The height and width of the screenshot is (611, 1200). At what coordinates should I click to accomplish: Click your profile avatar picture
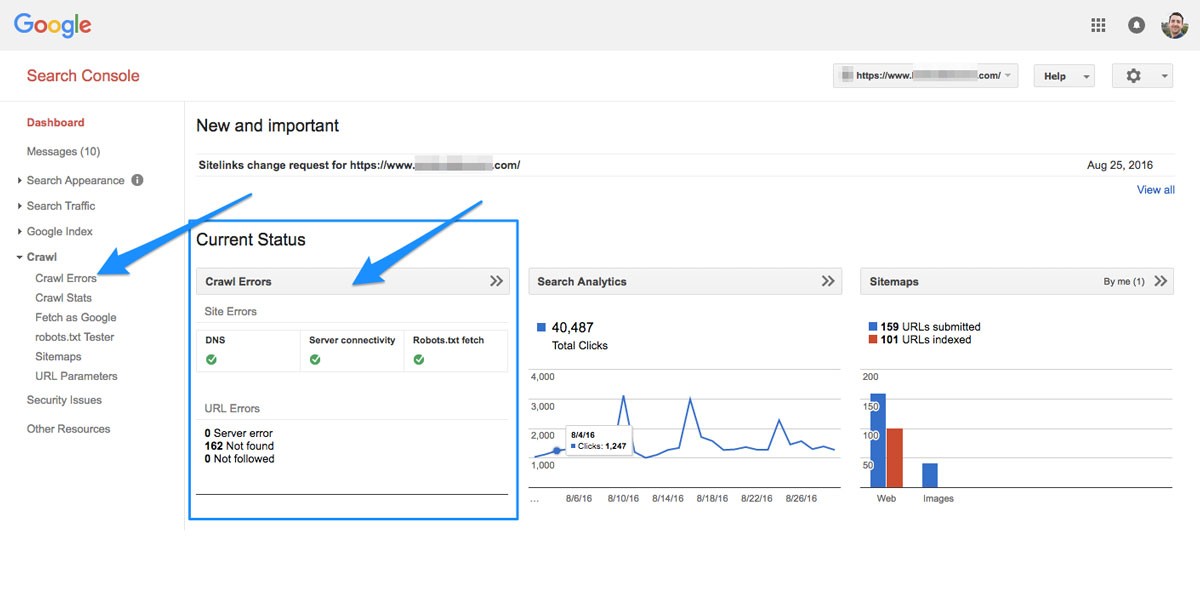[1175, 25]
